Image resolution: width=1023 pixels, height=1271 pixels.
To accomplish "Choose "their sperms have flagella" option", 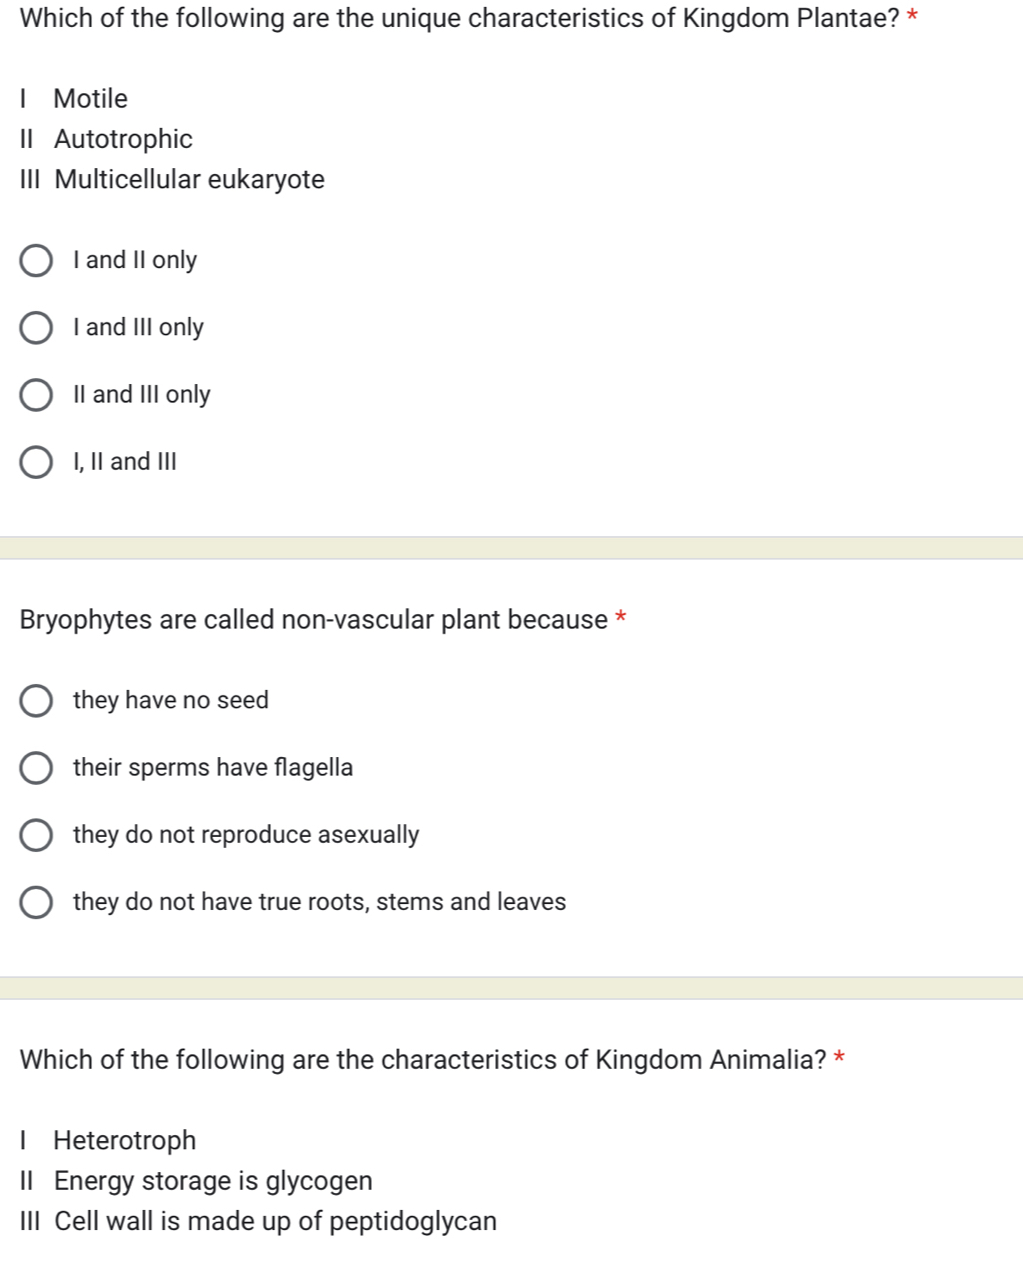I will tap(36, 767).
